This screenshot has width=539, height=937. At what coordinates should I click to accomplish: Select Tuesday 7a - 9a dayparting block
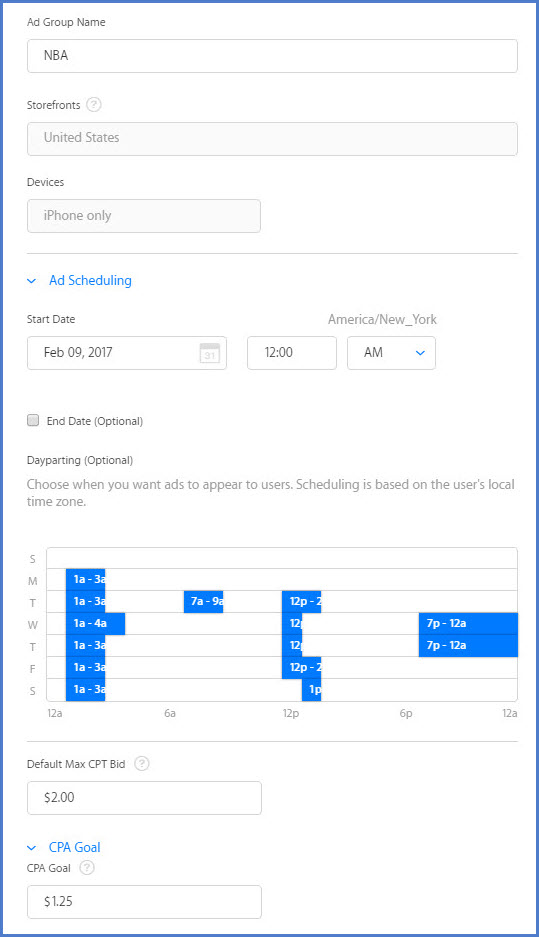[204, 601]
